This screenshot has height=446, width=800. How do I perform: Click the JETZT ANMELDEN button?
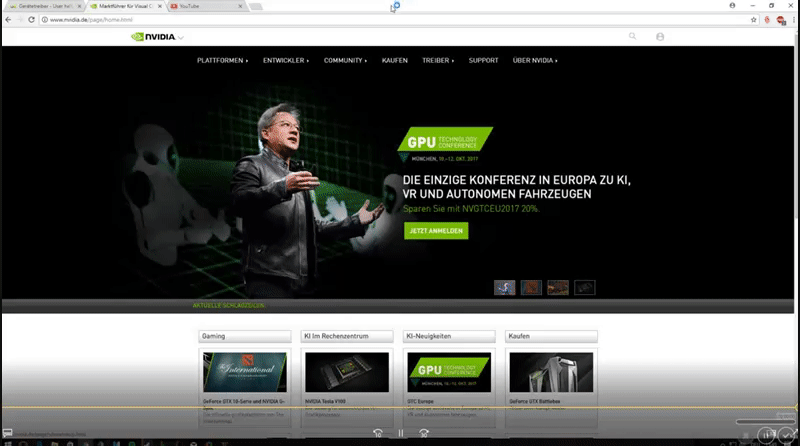(x=436, y=231)
